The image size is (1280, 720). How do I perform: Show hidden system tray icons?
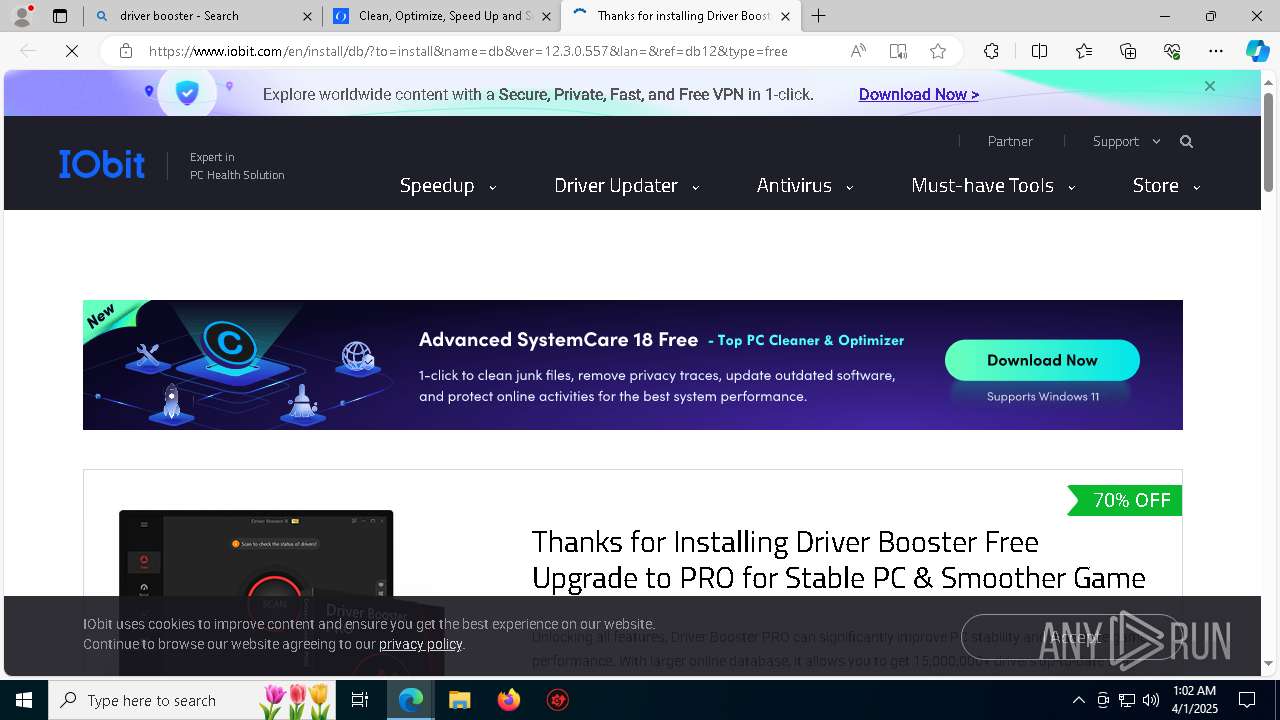[1078, 700]
